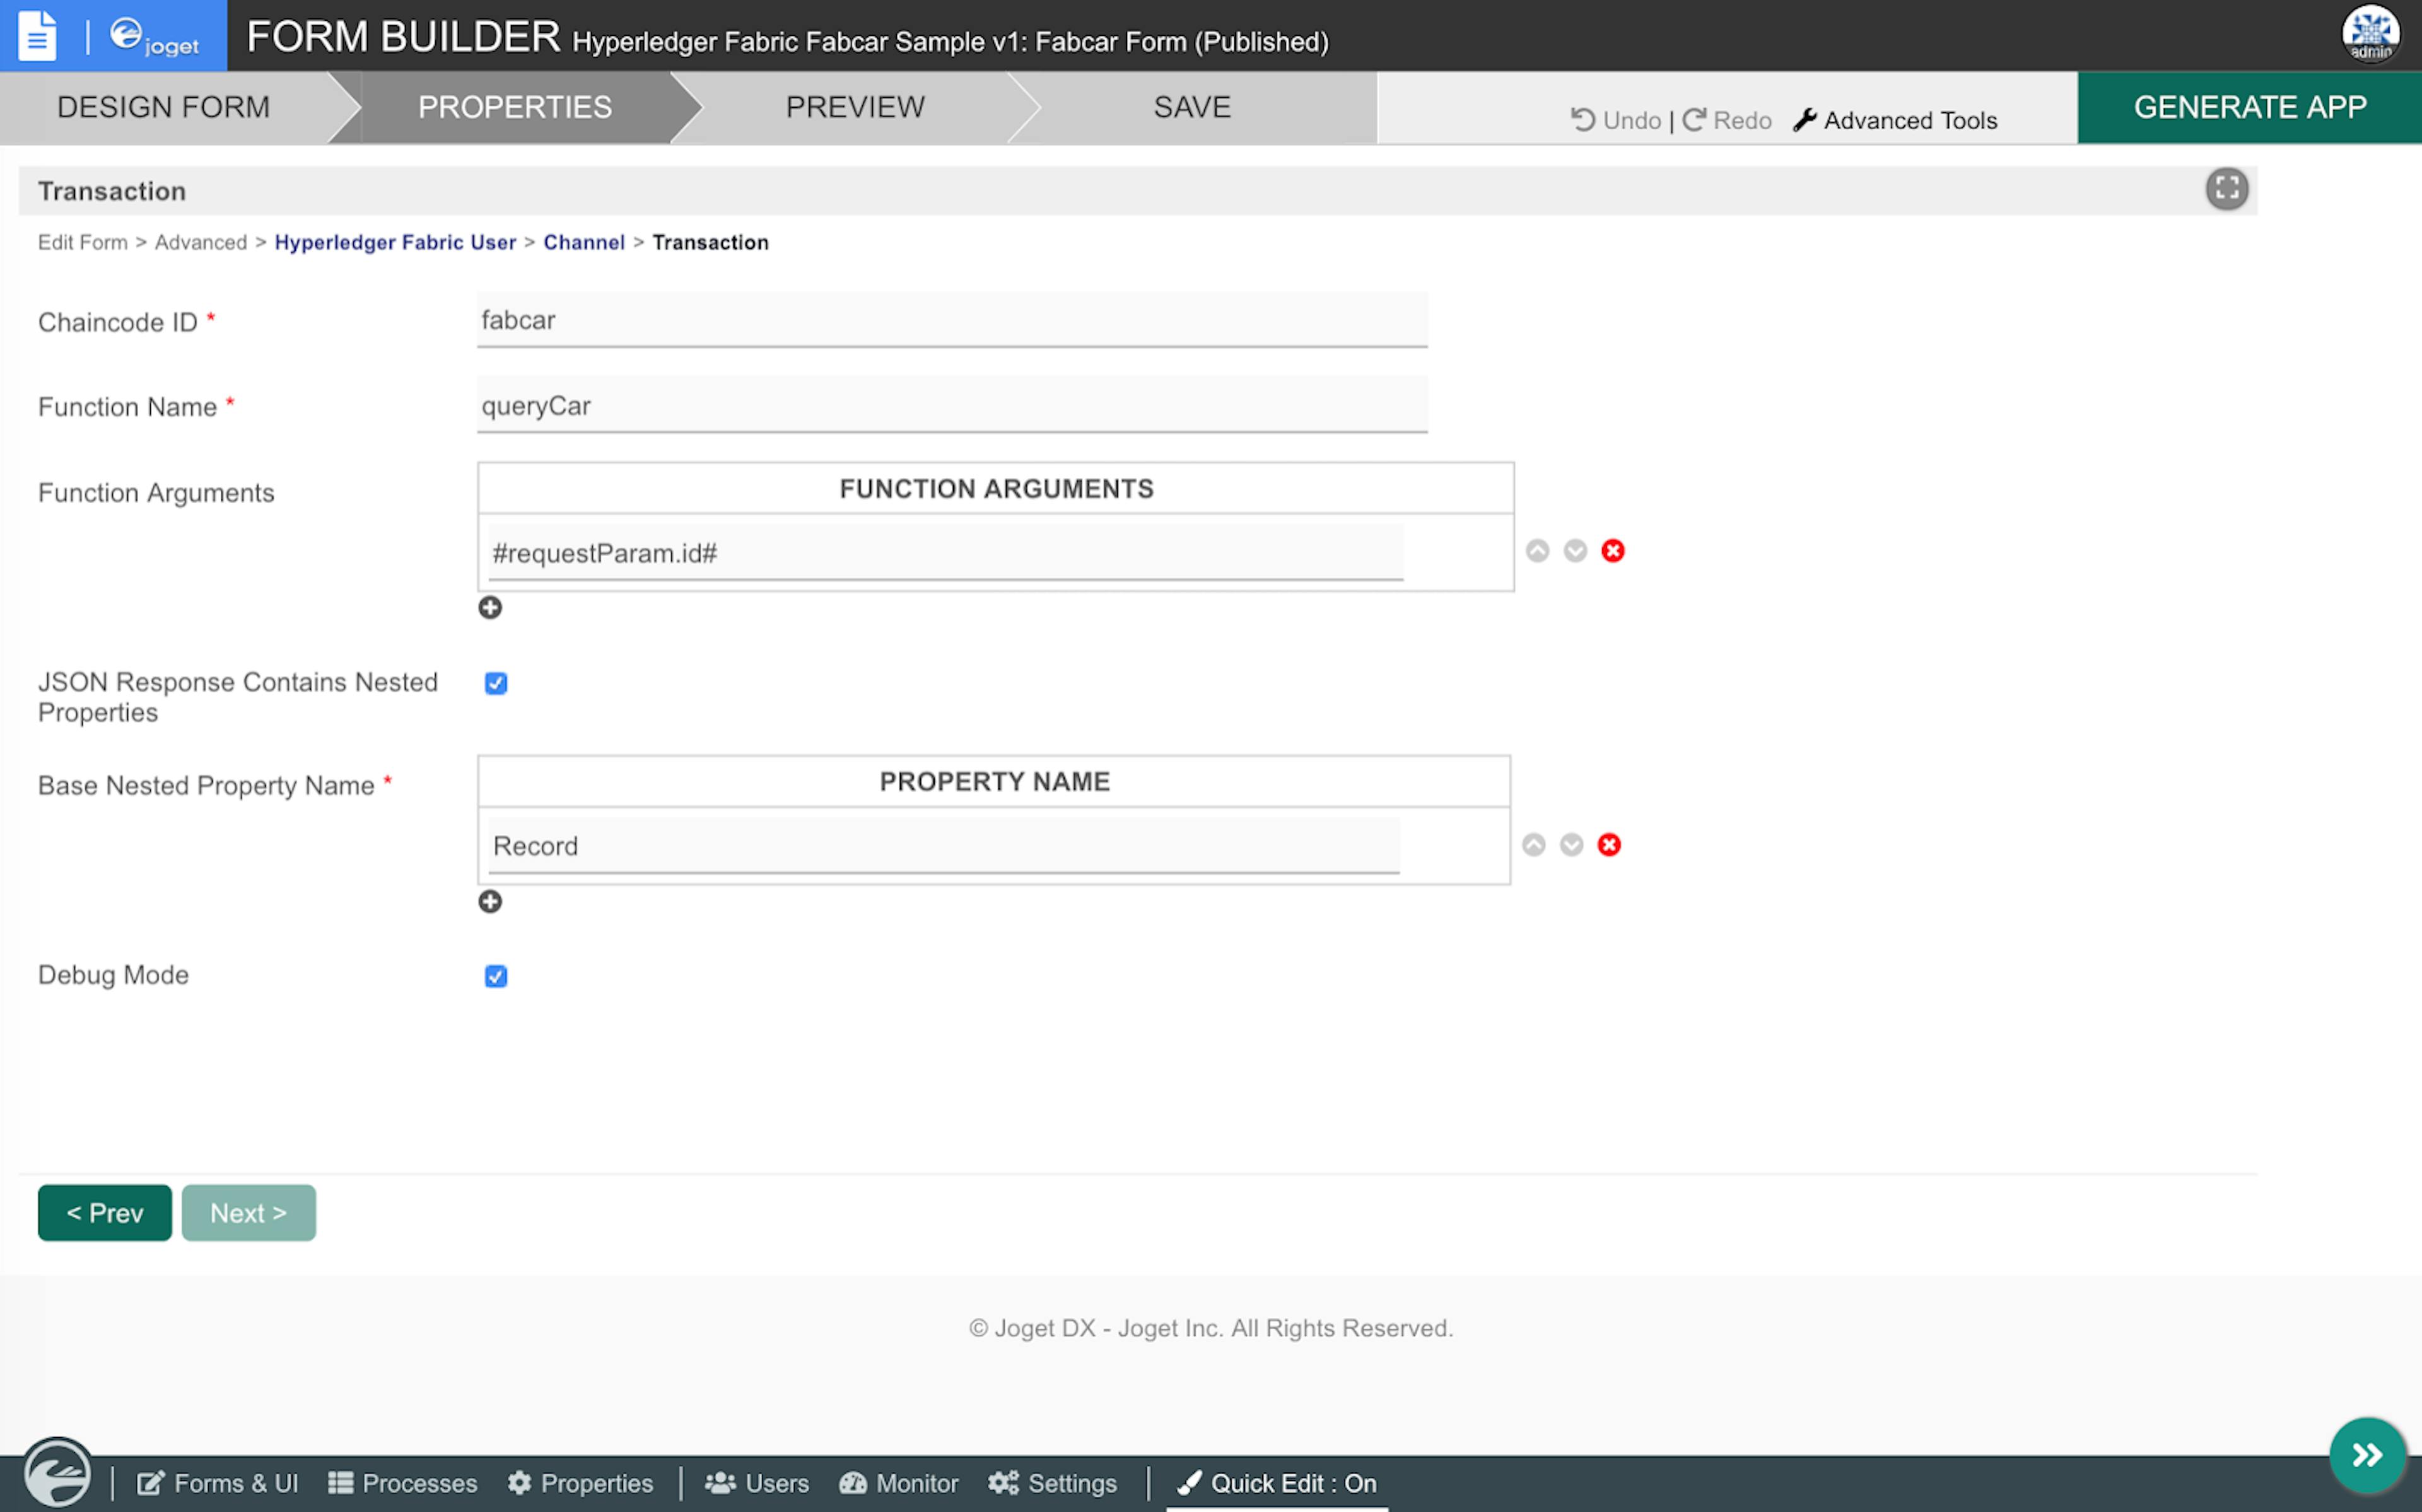Image resolution: width=2422 pixels, height=1512 pixels.
Task: Click the < Prev button
Action: tap(105, 1213)
